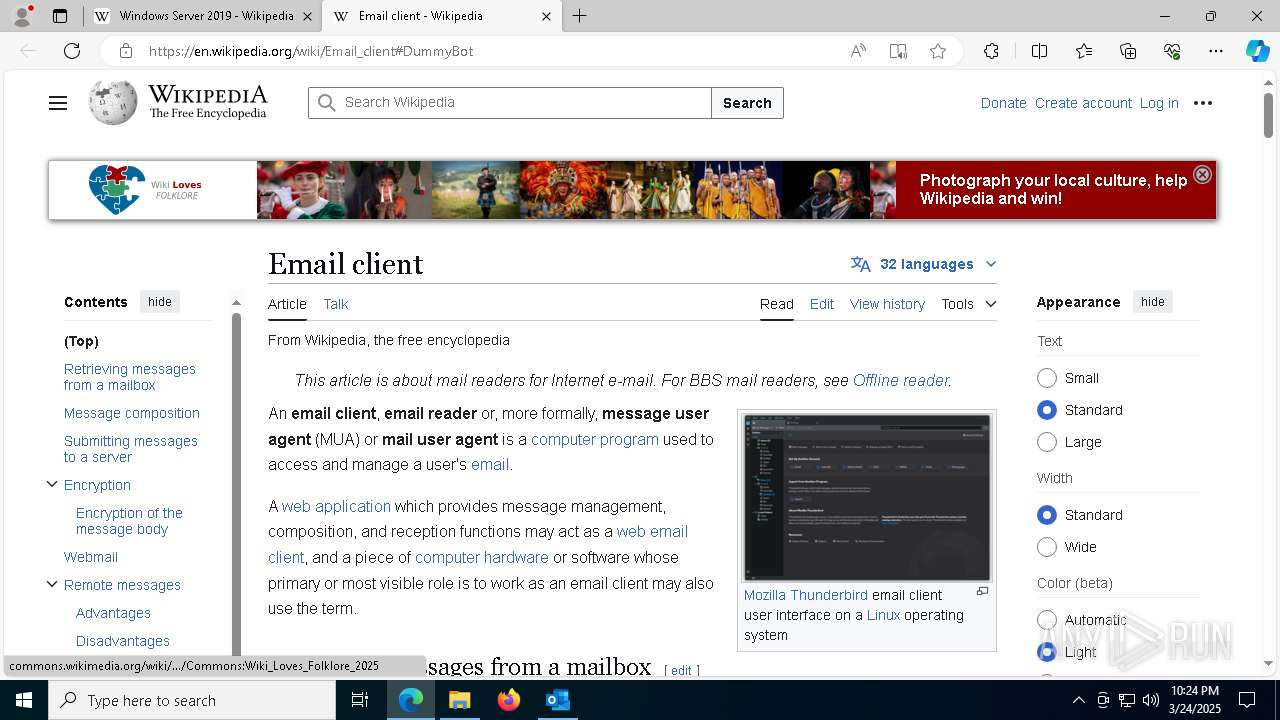The width and height of the screenshot is (1280, 720).
Task: Collapse the Remote messages contents section
Action: [x=52, y=584]
